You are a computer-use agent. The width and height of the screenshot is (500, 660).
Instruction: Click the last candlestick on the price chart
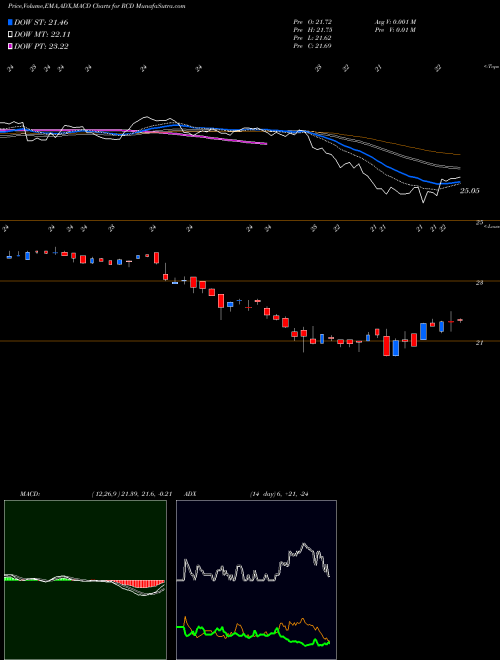pos(460,320)
